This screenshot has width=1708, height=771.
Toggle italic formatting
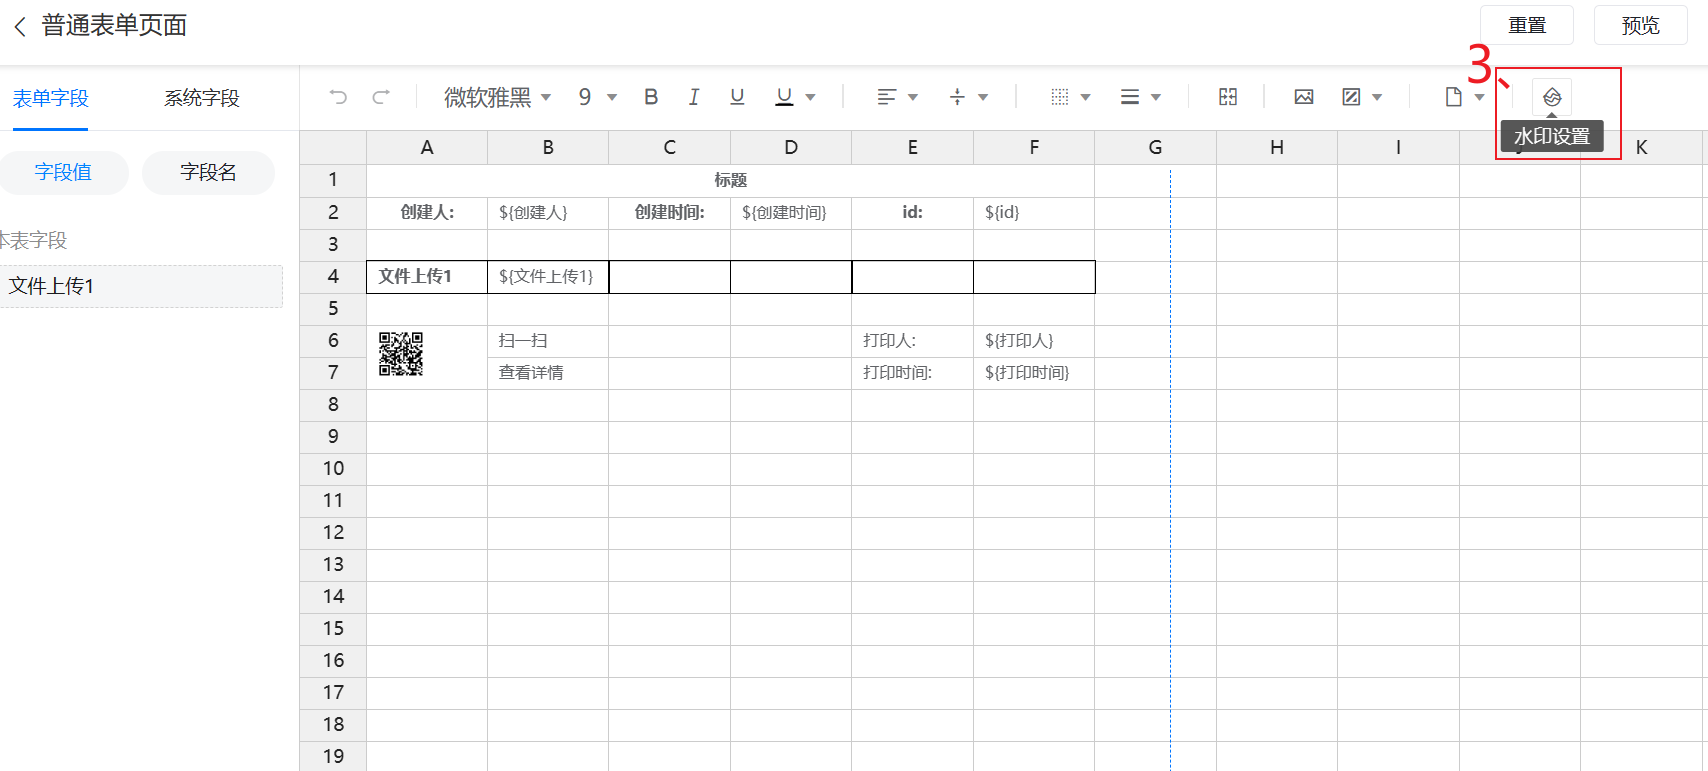(x=694, y=97)
